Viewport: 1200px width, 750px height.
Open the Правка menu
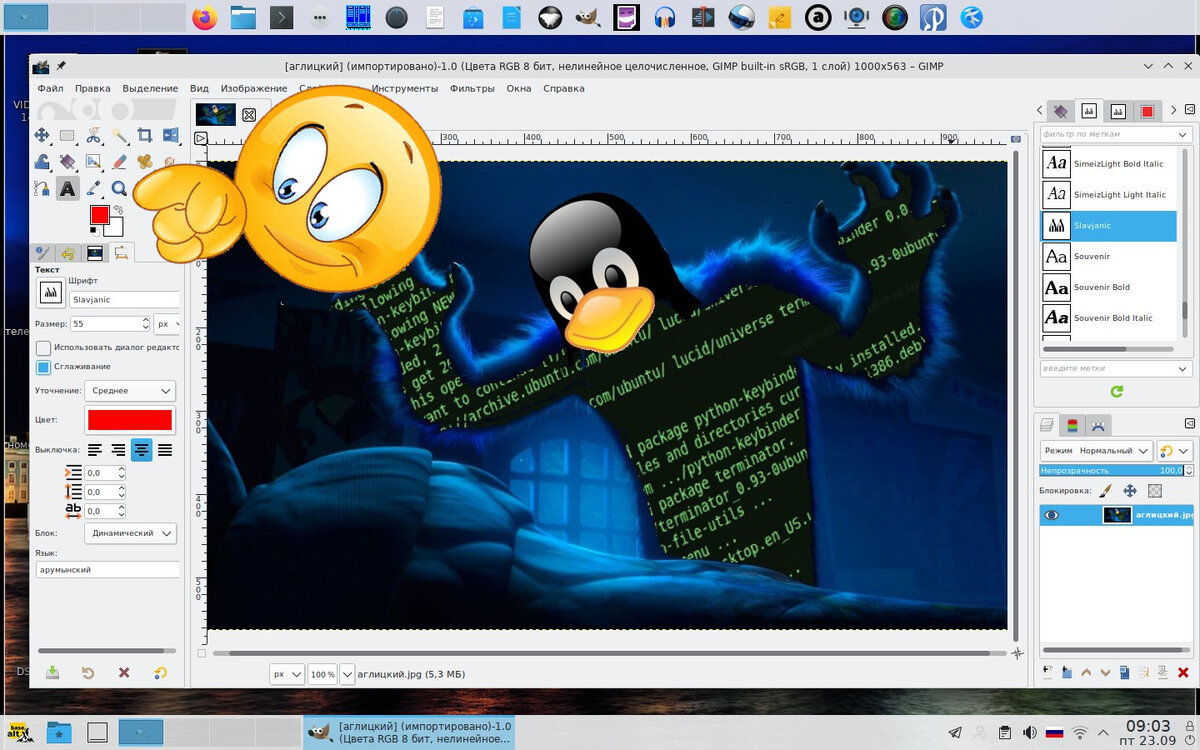point(92,88)
